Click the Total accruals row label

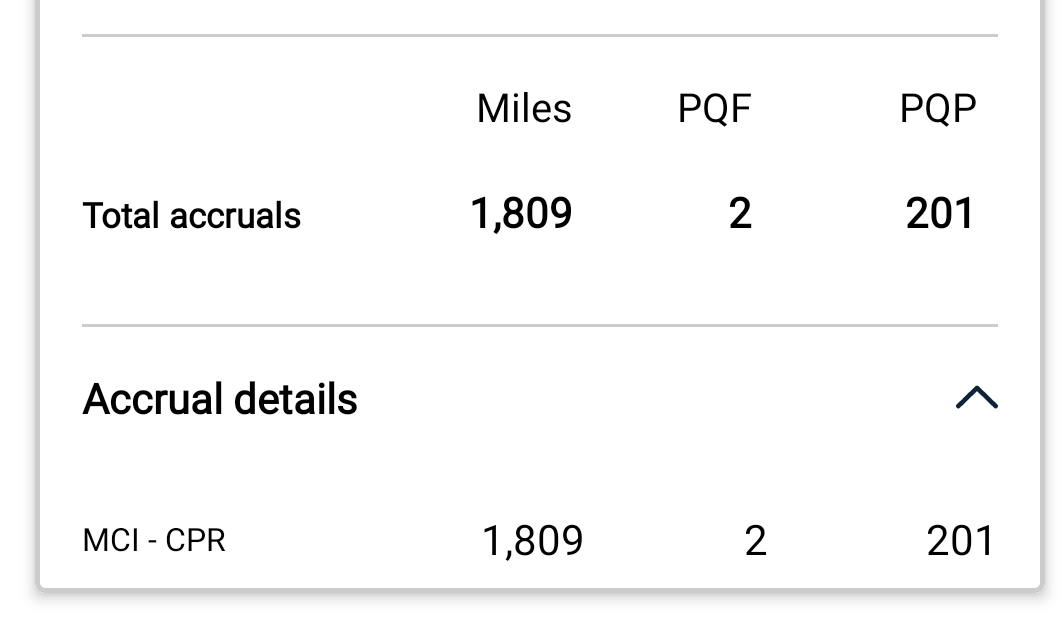pos(191,216)
